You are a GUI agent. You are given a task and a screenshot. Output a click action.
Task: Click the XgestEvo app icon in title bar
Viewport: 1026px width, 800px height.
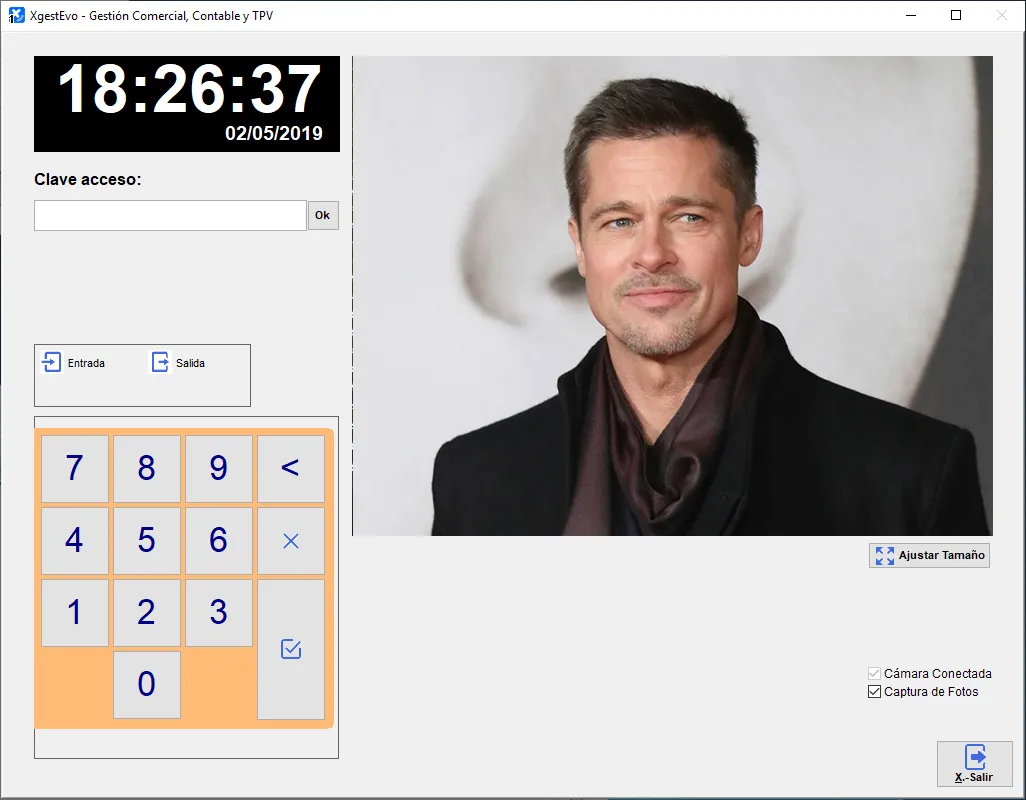point(17,16)
